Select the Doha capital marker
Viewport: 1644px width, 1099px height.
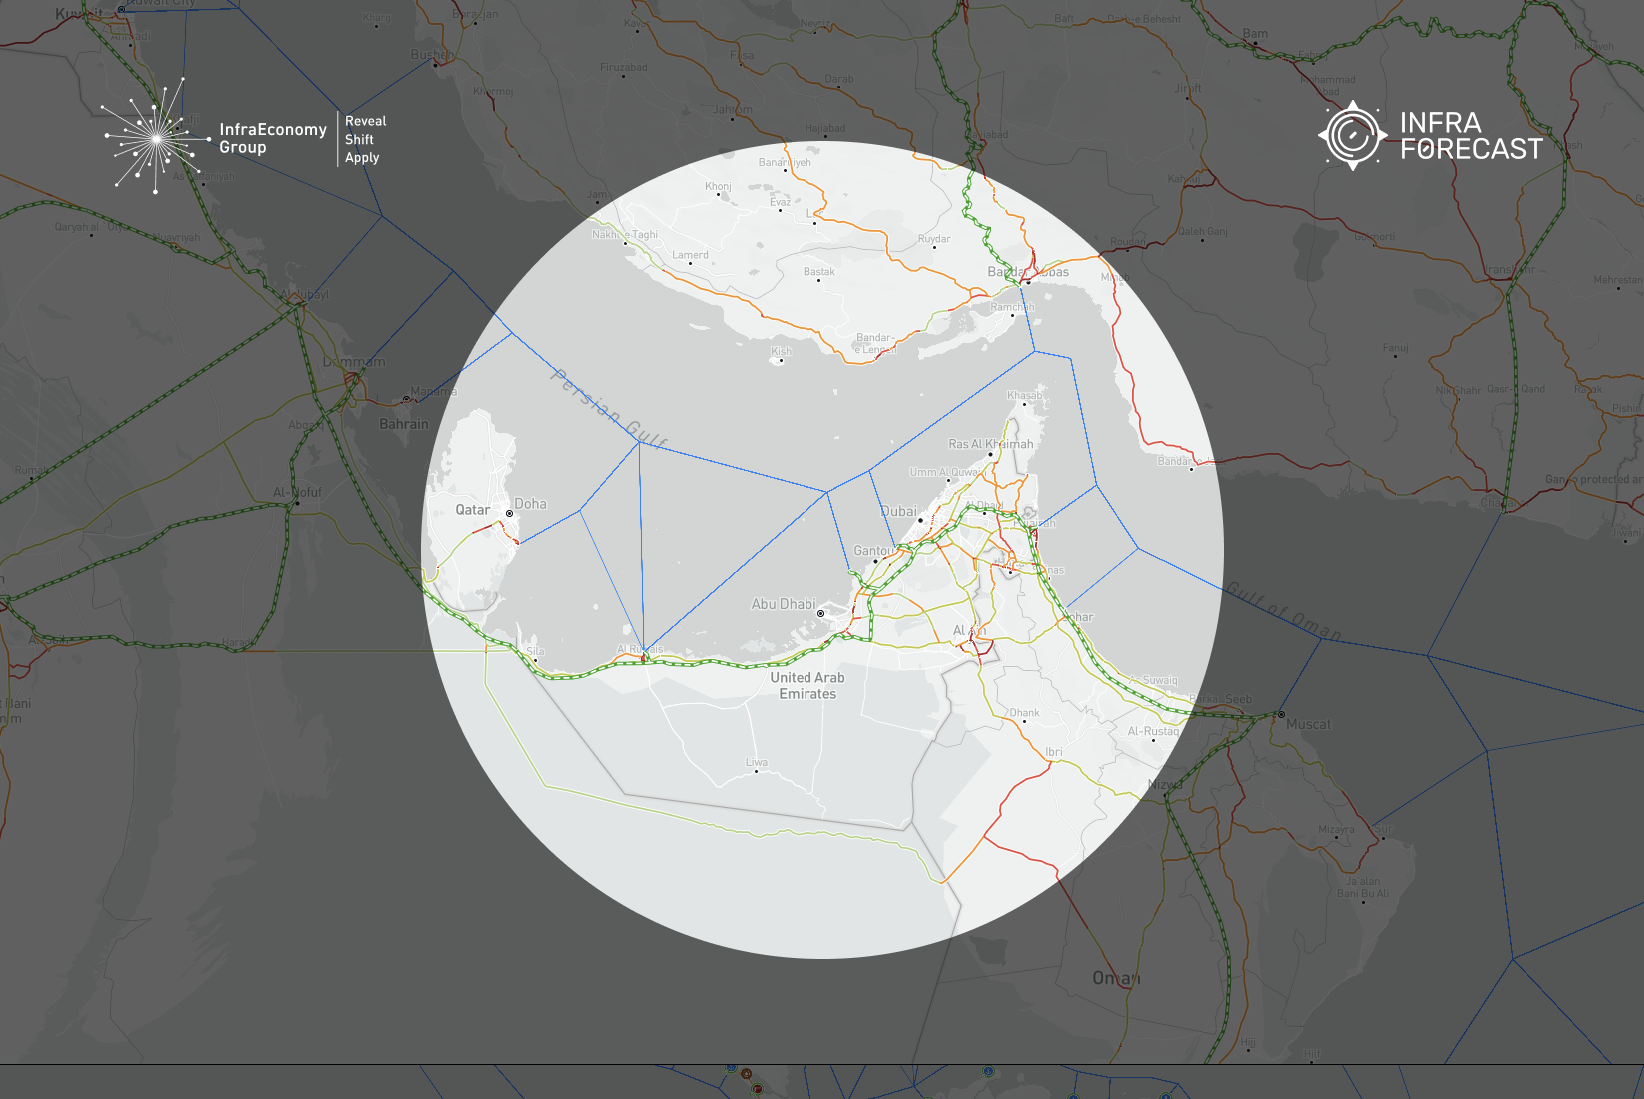[509, 513]
